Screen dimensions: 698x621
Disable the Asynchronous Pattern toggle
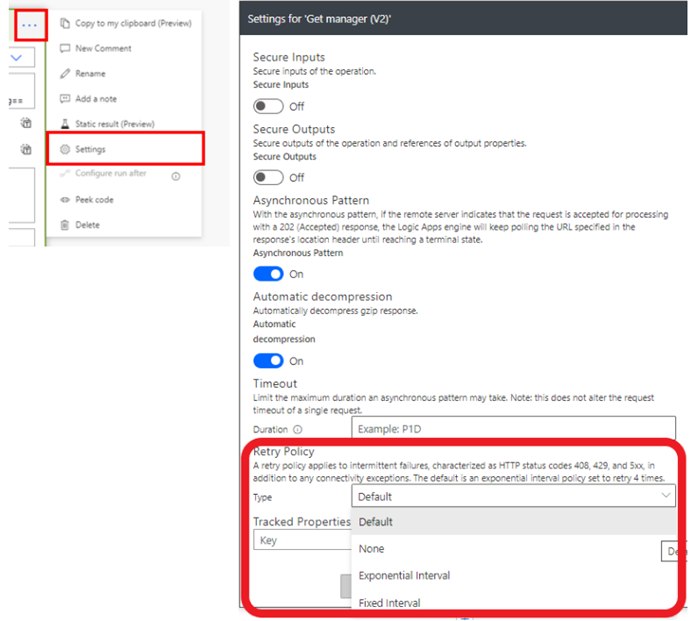(x=268, y=273)
